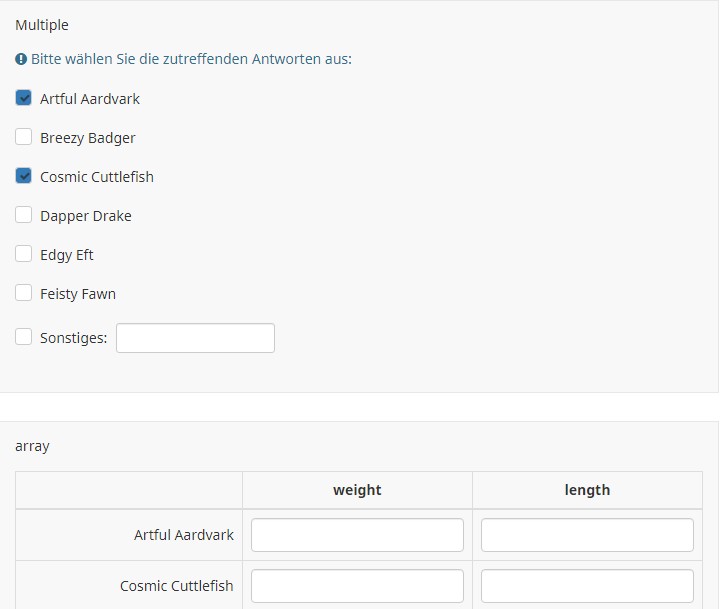Click the Multiple question title
721x609 pixels.
pos(42,25)
